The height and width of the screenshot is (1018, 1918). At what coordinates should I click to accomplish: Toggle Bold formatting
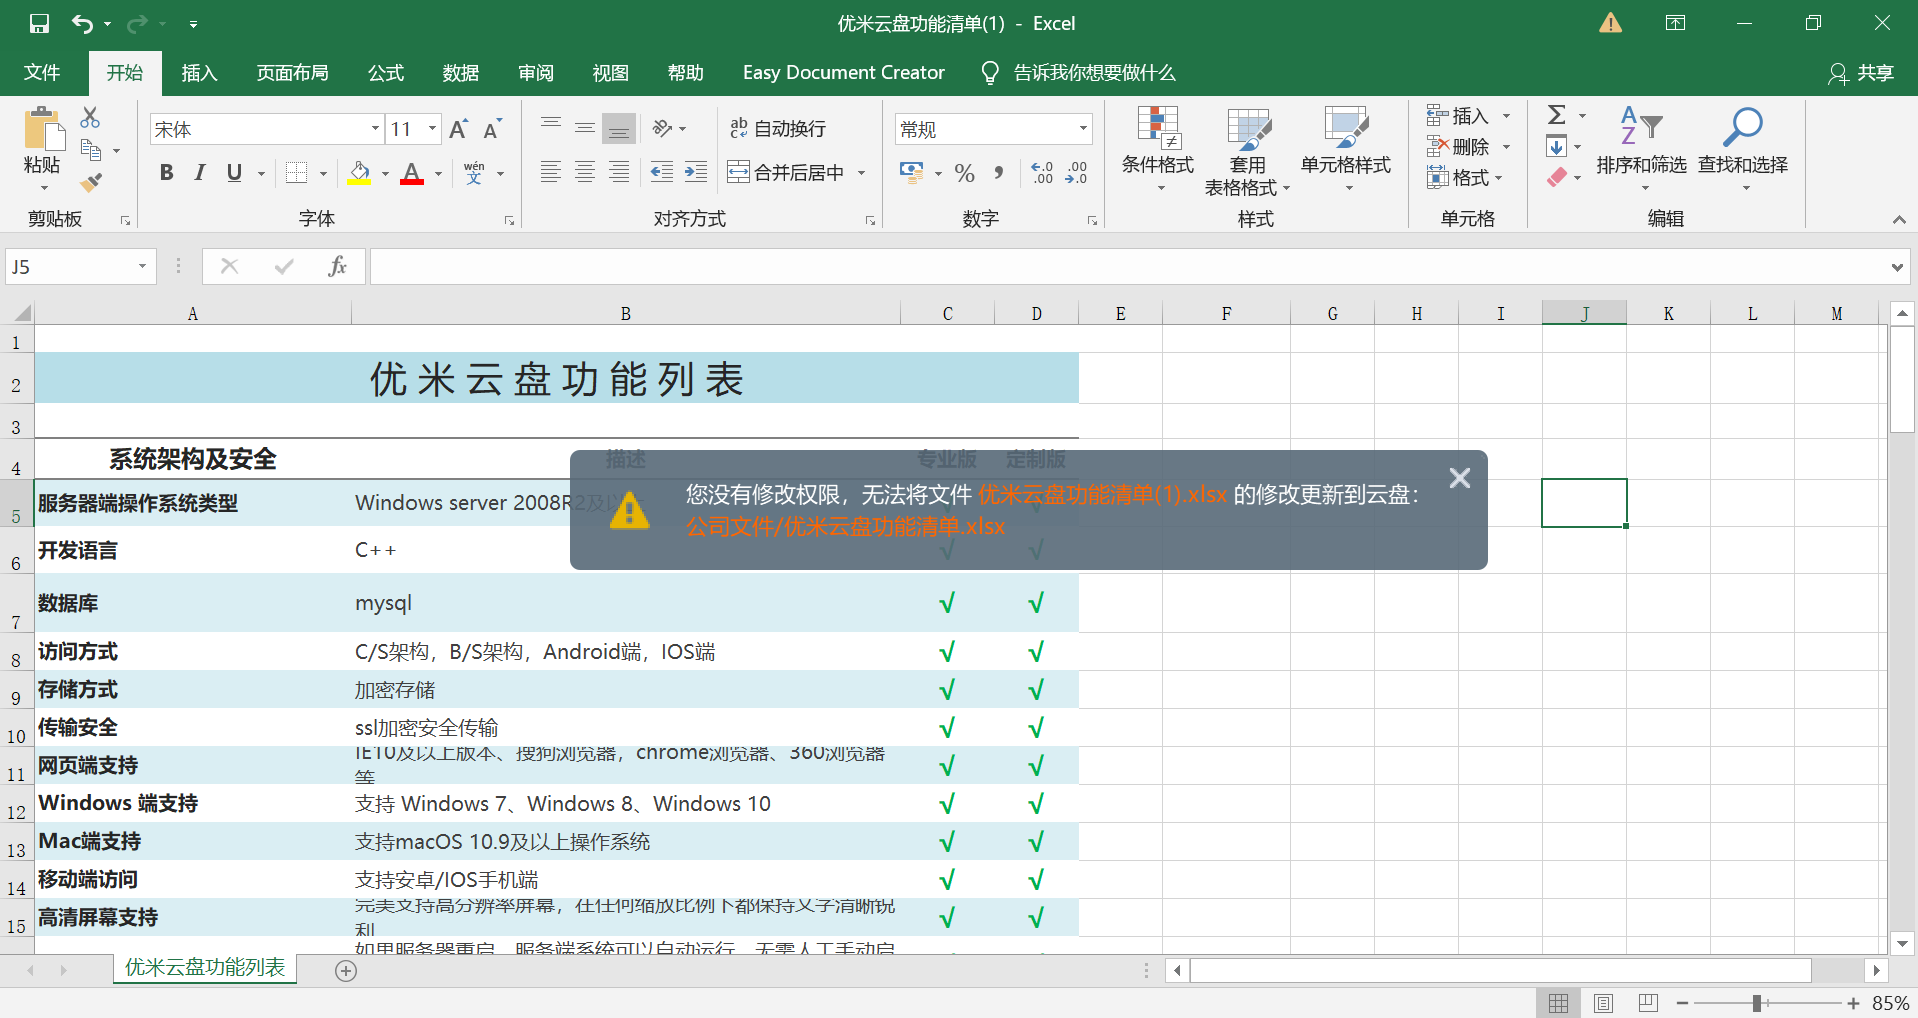(166, 173)
